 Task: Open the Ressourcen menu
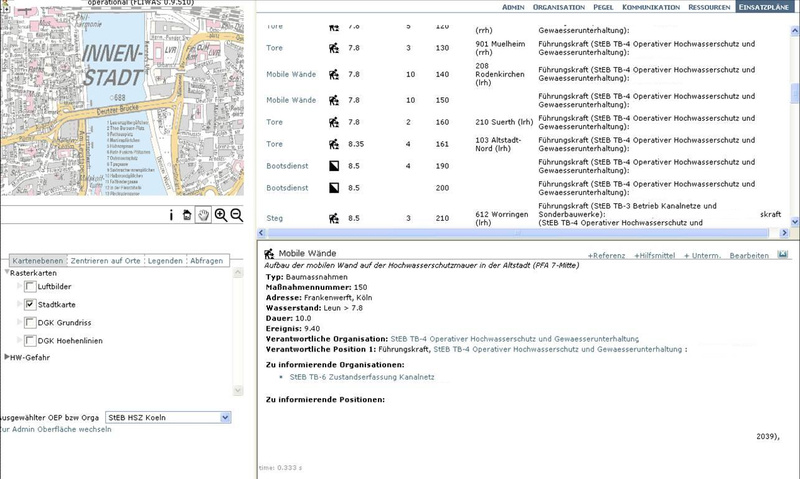(x=709, y=7)
